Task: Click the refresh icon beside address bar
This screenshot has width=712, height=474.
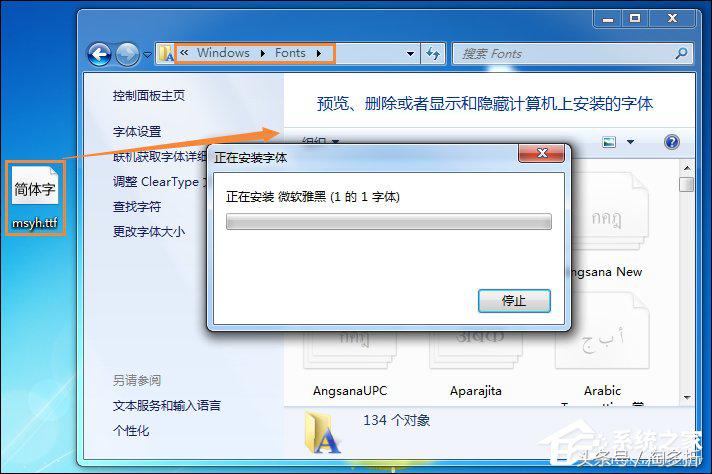Action: [x=433, y=54]
